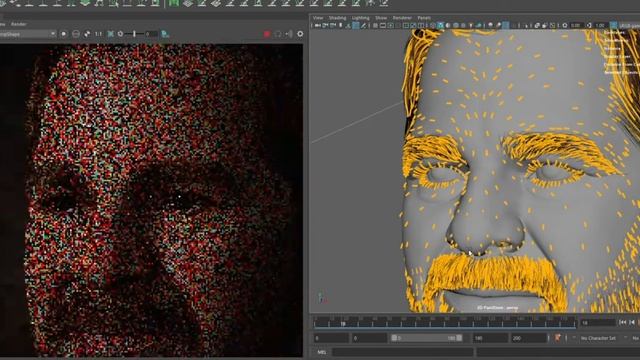Screen dimensions: 640x360
Task: Click the motion blur icon
Action: coord(498,25)
